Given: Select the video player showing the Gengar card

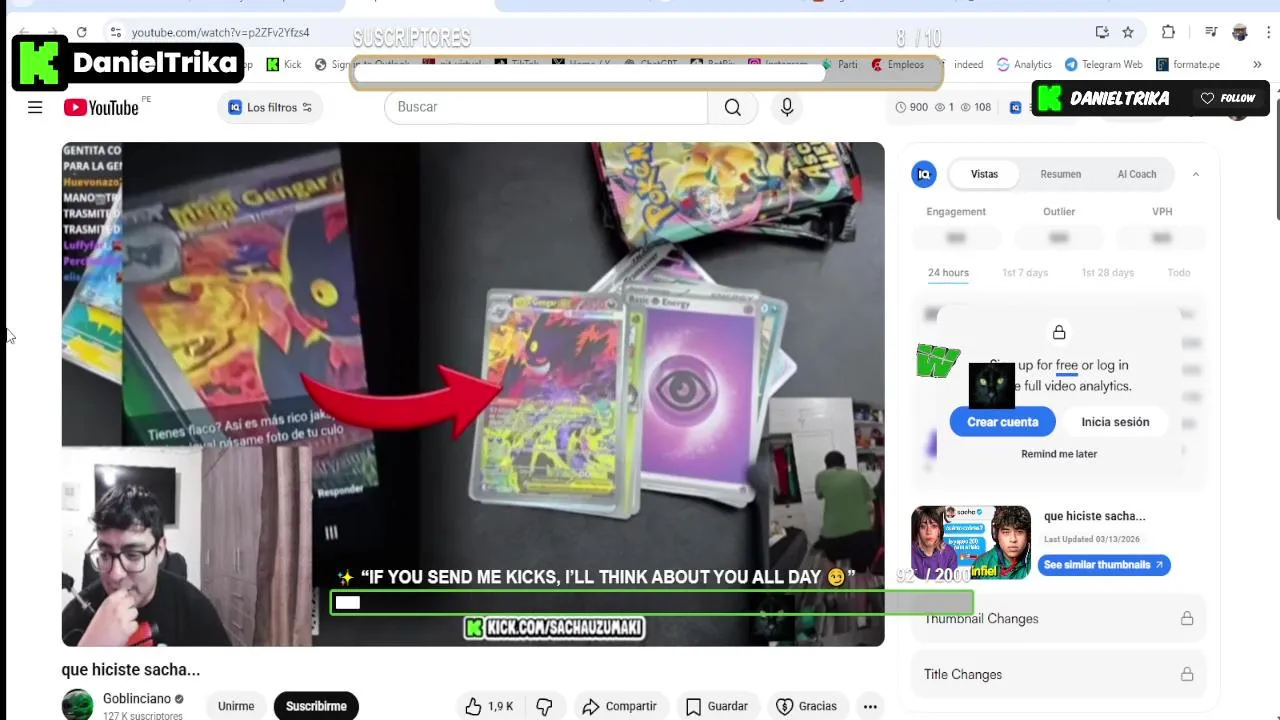Looking at the screenshot, I should coord(473,394).
